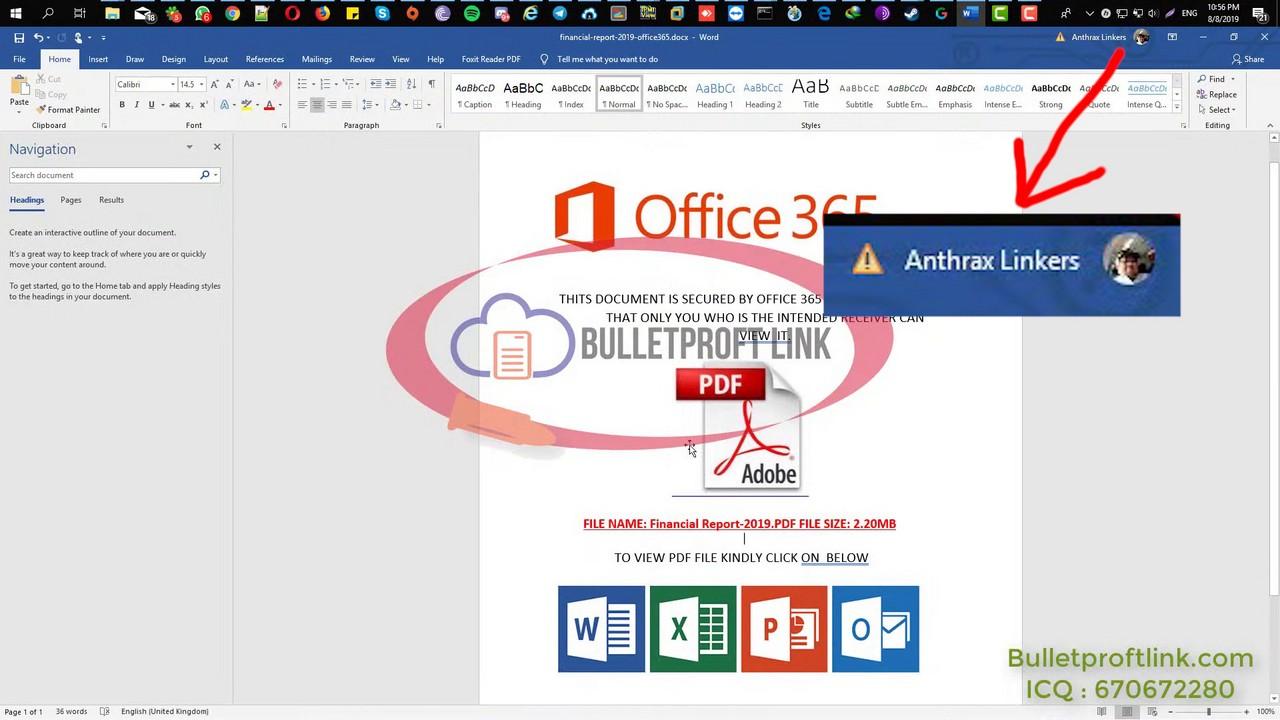The image size is (1280, 720).
Task: Click the taskbar clock showing 10:56 PM
Action: click(1224, 13)
